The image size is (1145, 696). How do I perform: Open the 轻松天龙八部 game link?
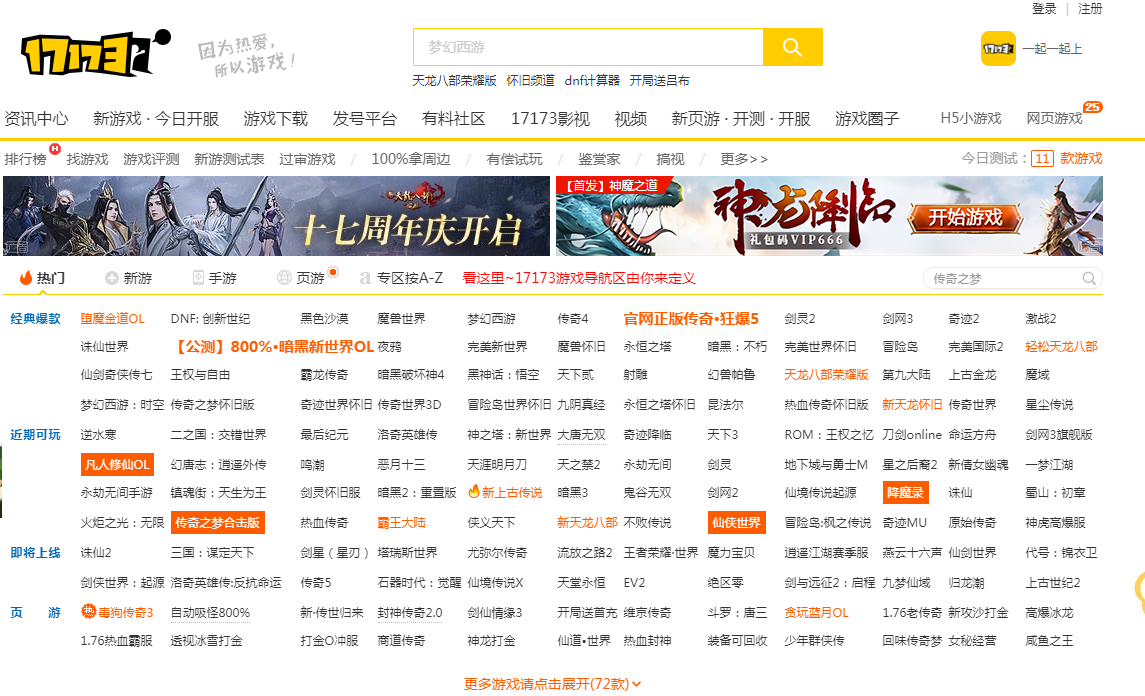(x=1061, y=346)
